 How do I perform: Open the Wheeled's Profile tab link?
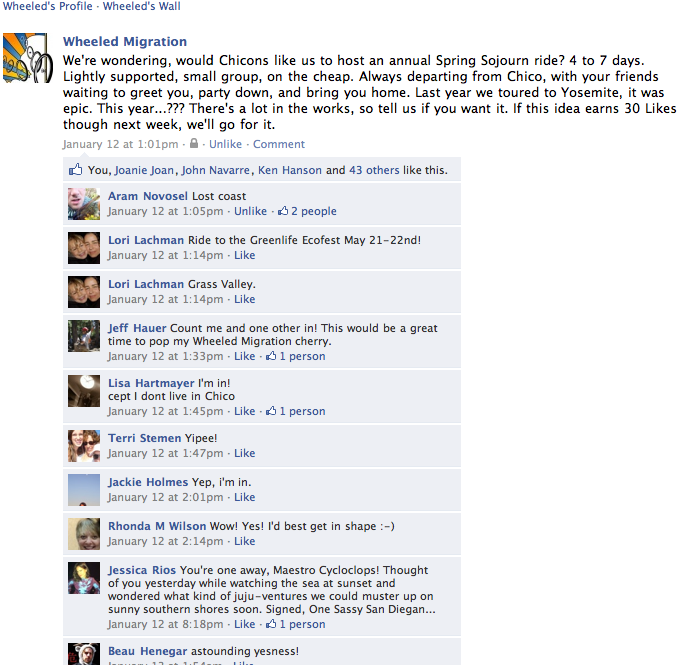47,6
